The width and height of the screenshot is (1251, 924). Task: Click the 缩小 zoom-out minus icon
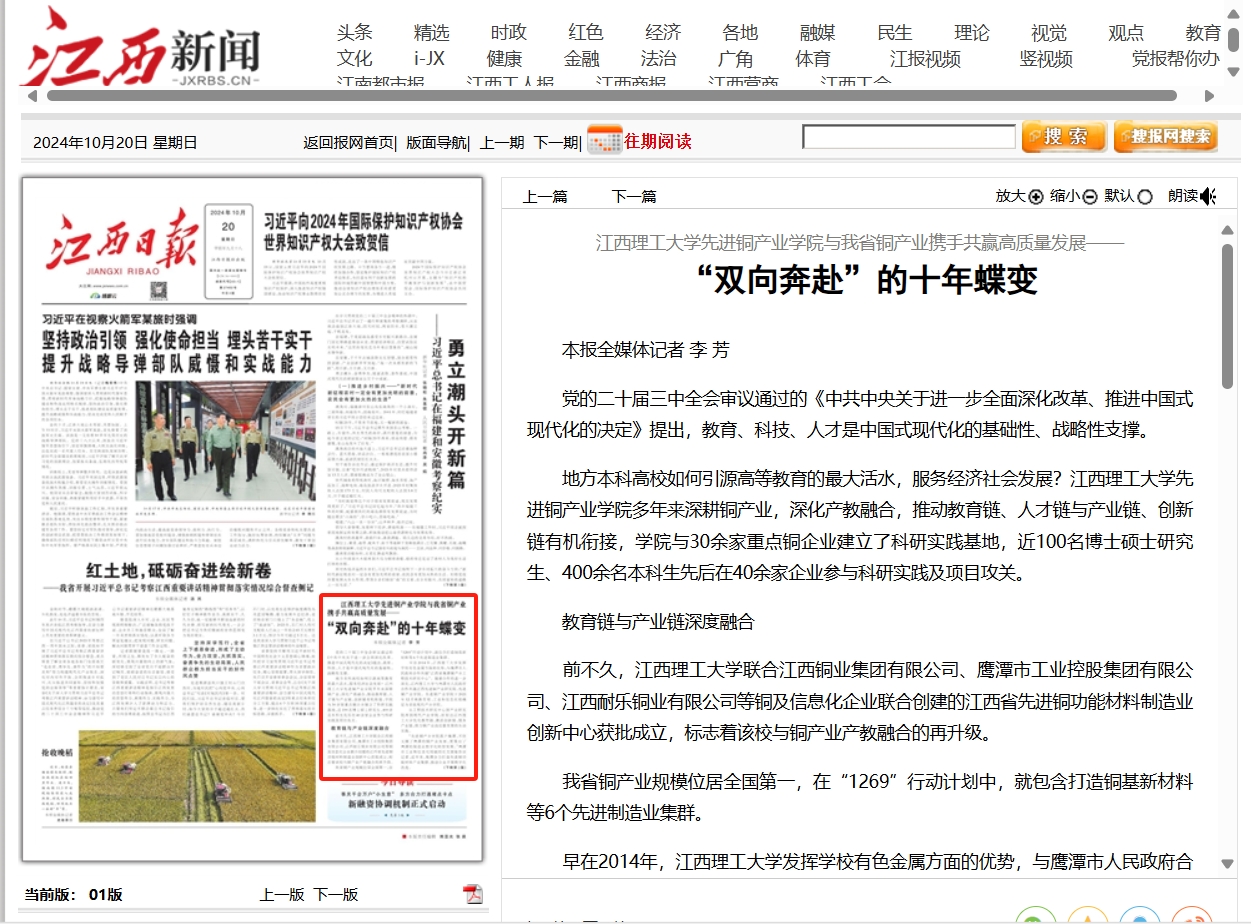coord(1090,197)
